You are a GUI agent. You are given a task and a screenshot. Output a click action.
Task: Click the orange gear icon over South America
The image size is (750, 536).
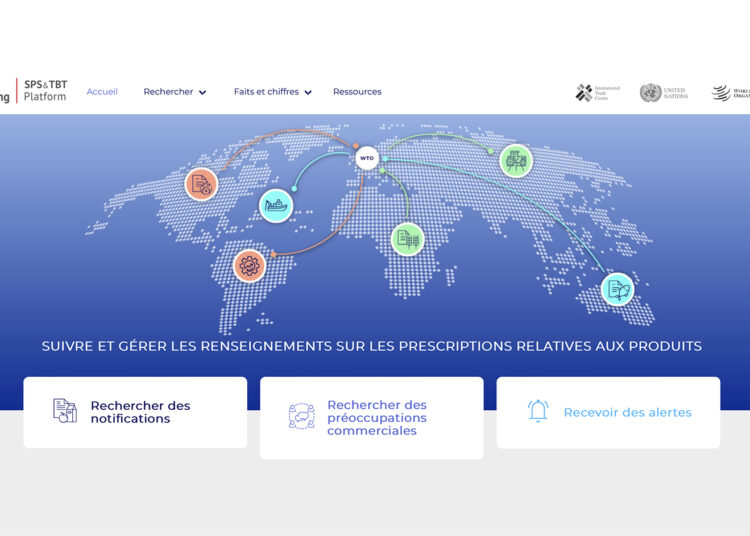(x=249, y=265)
